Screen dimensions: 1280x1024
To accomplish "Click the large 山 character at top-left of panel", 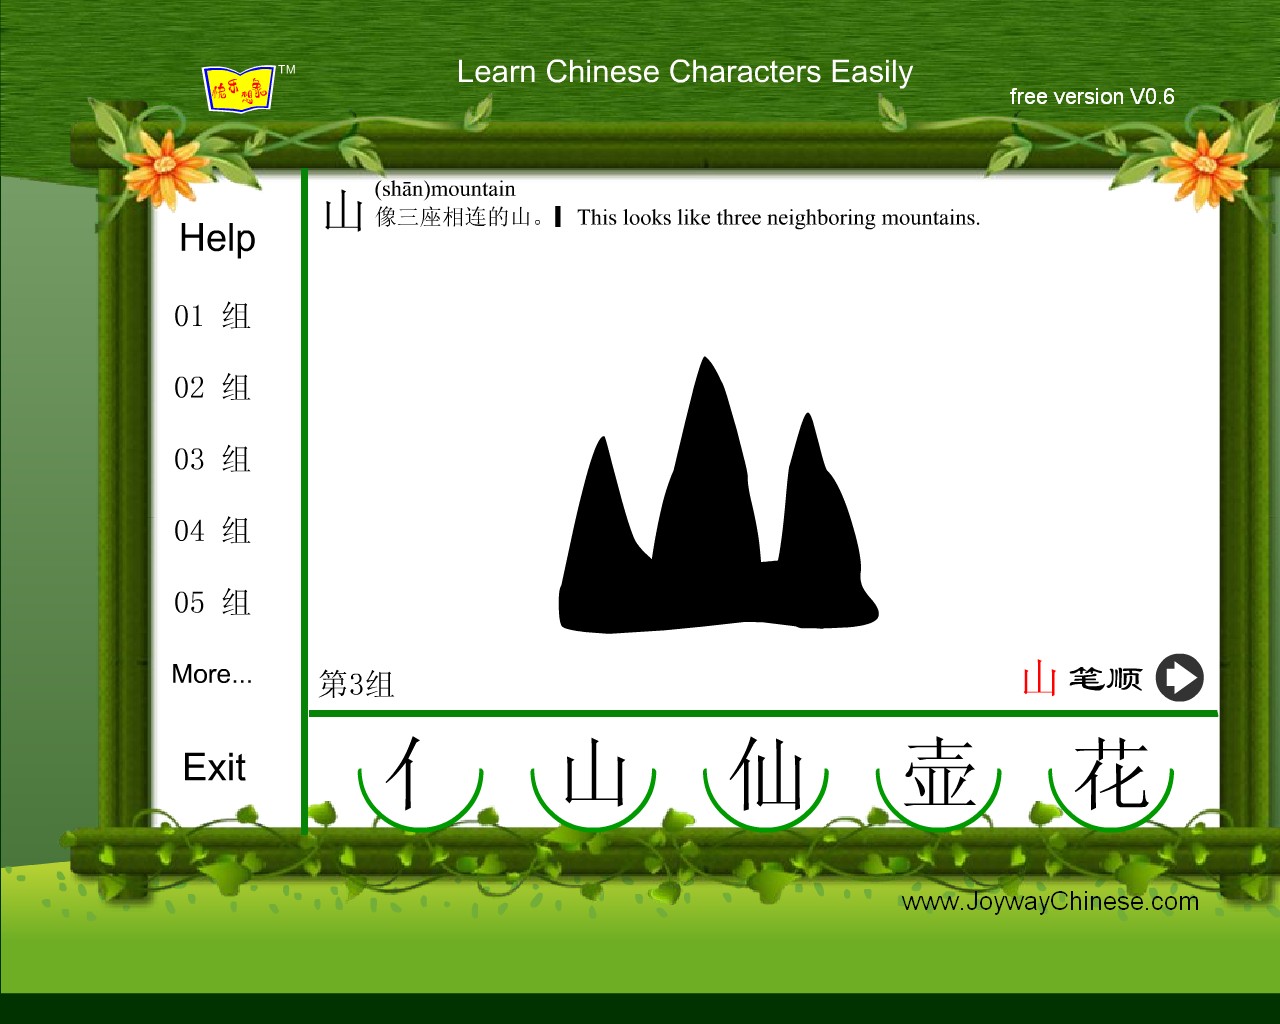I will [x=343, y=211].
